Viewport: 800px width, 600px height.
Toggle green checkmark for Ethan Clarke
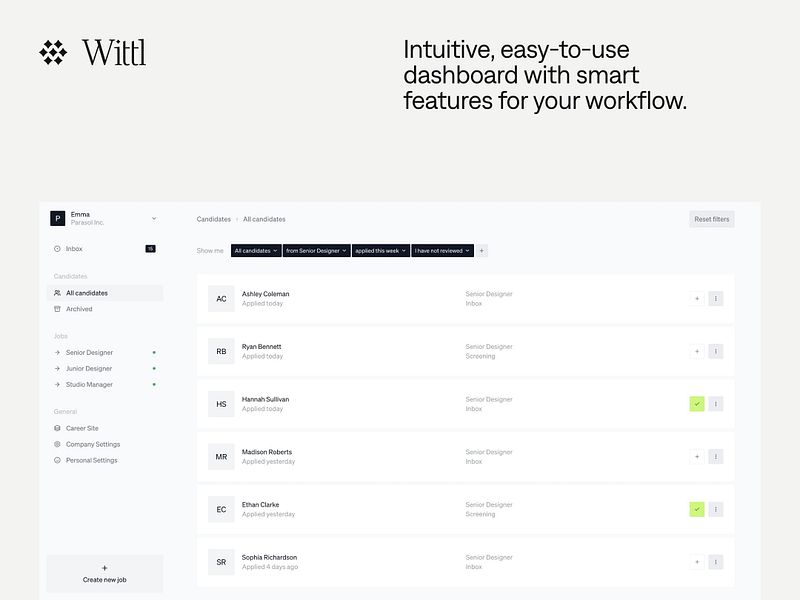coord(697,509)
